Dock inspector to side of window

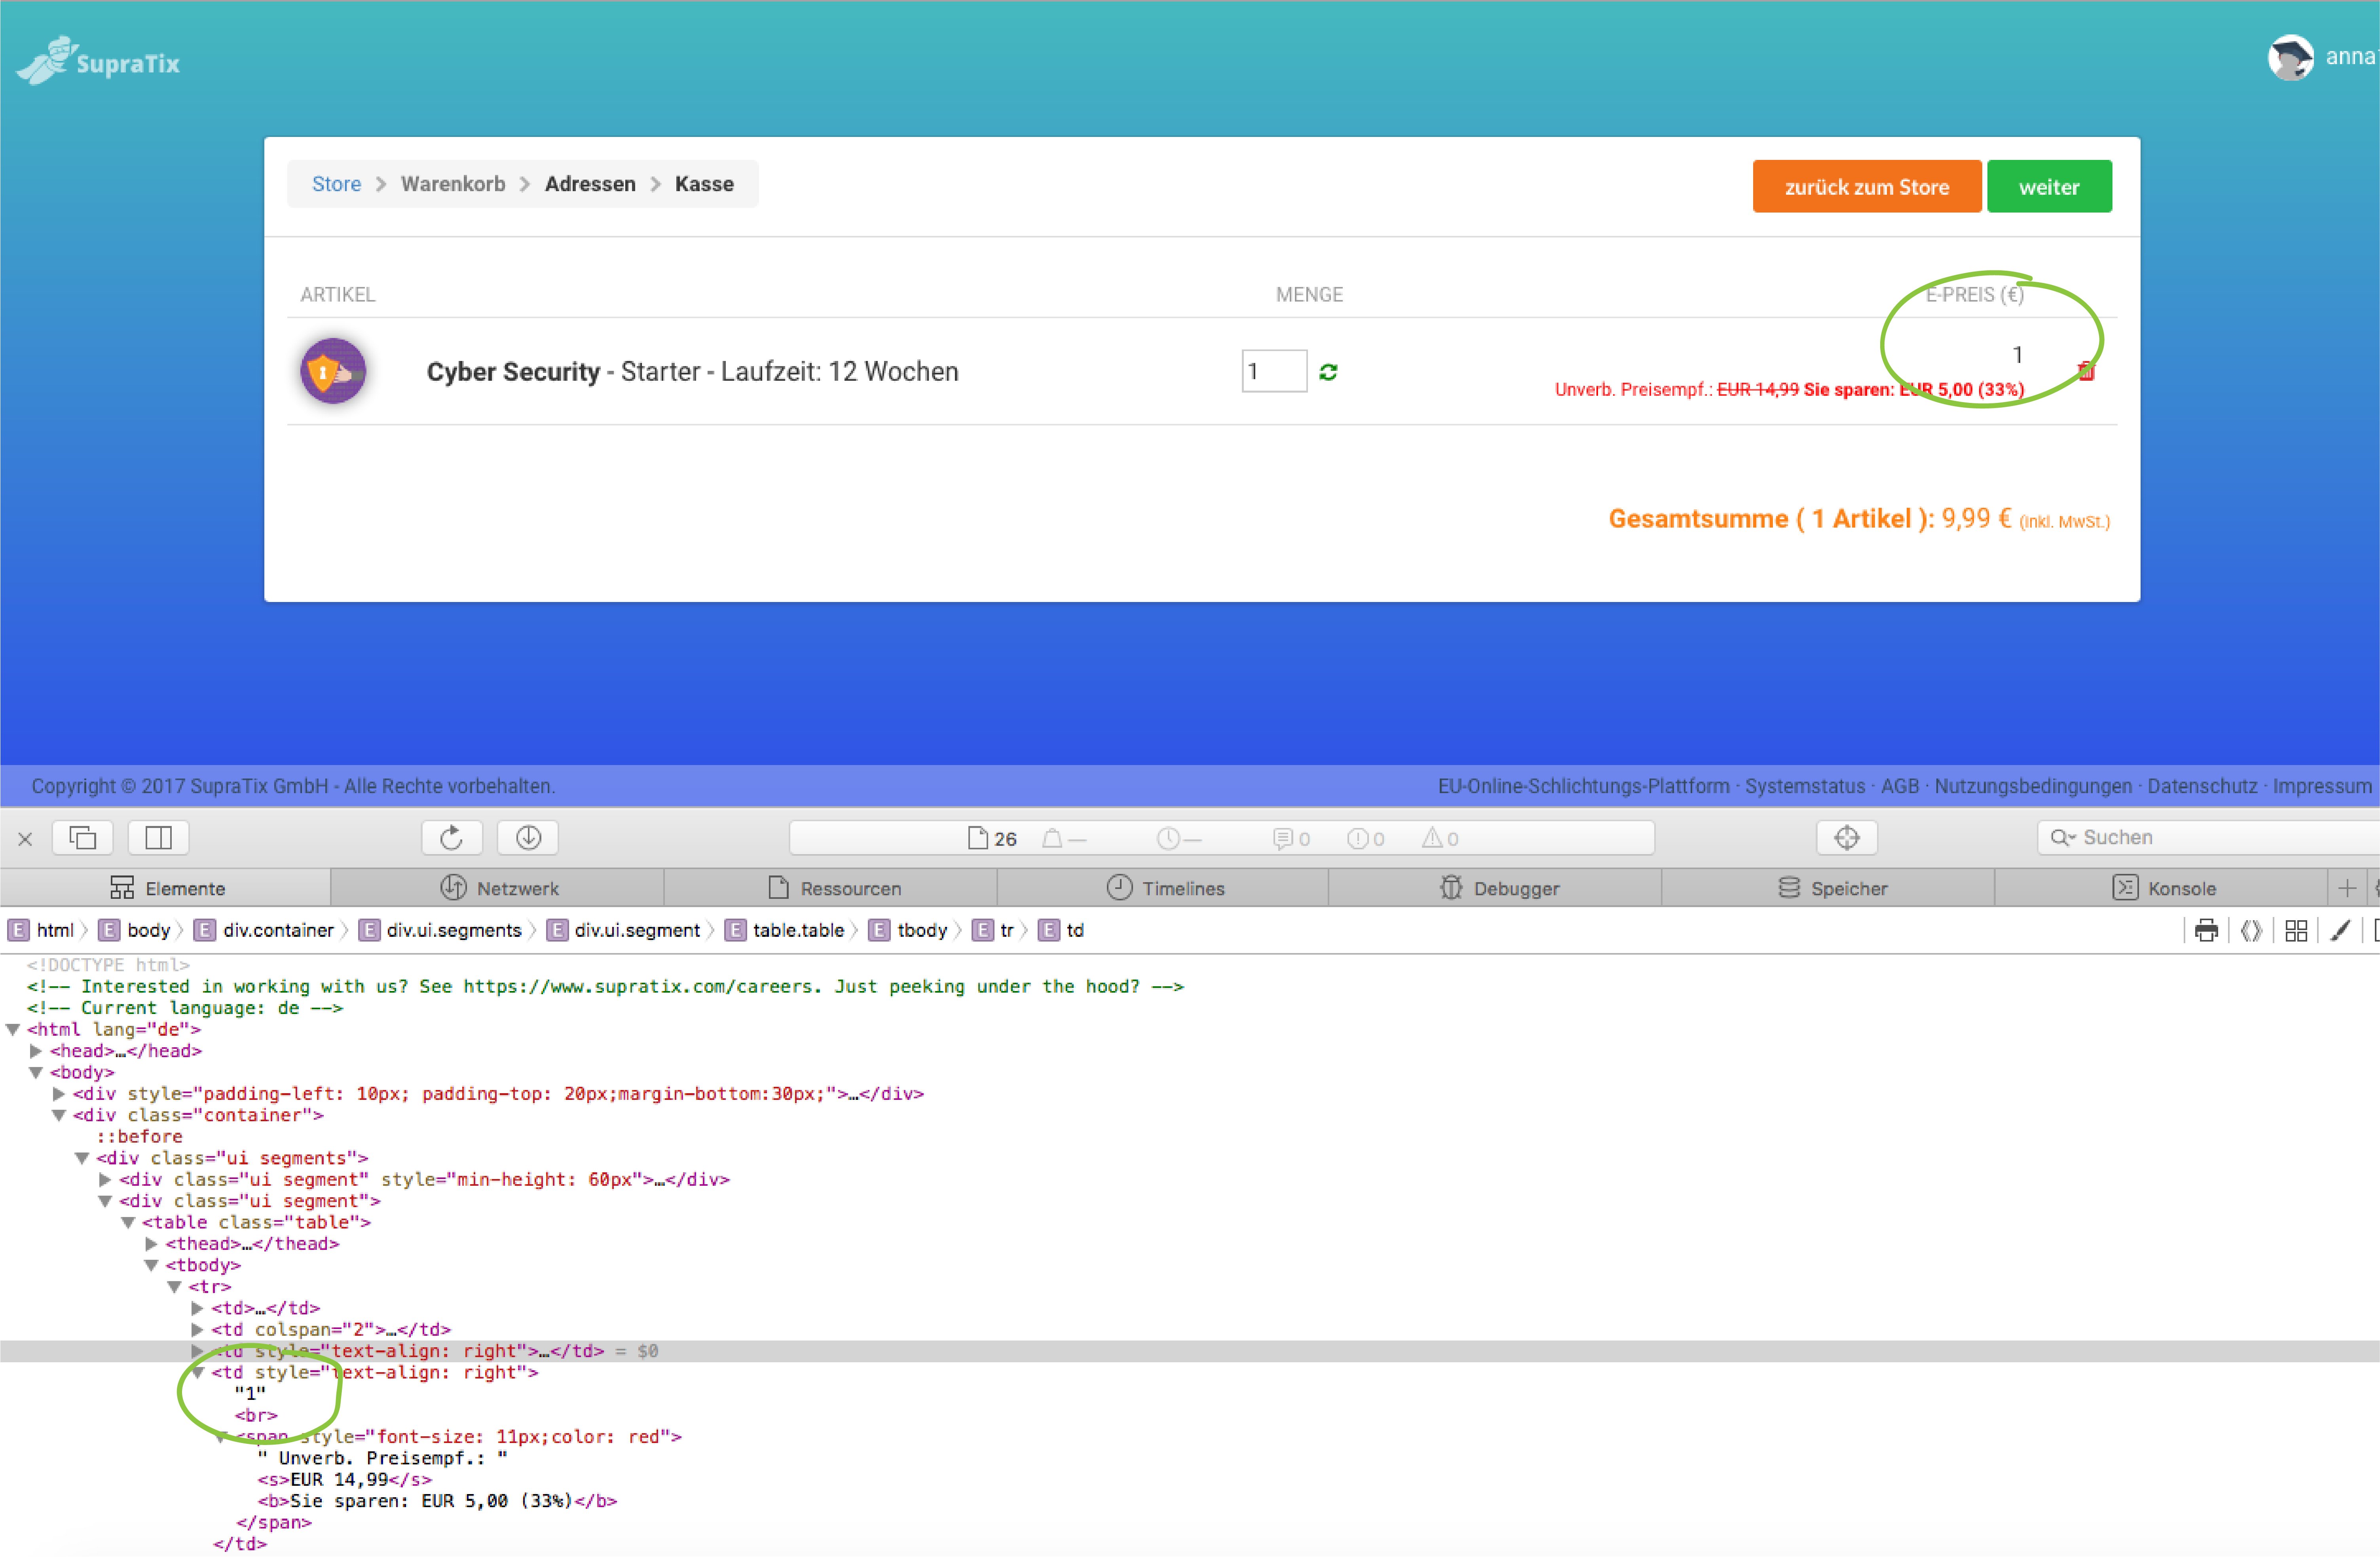158,837
